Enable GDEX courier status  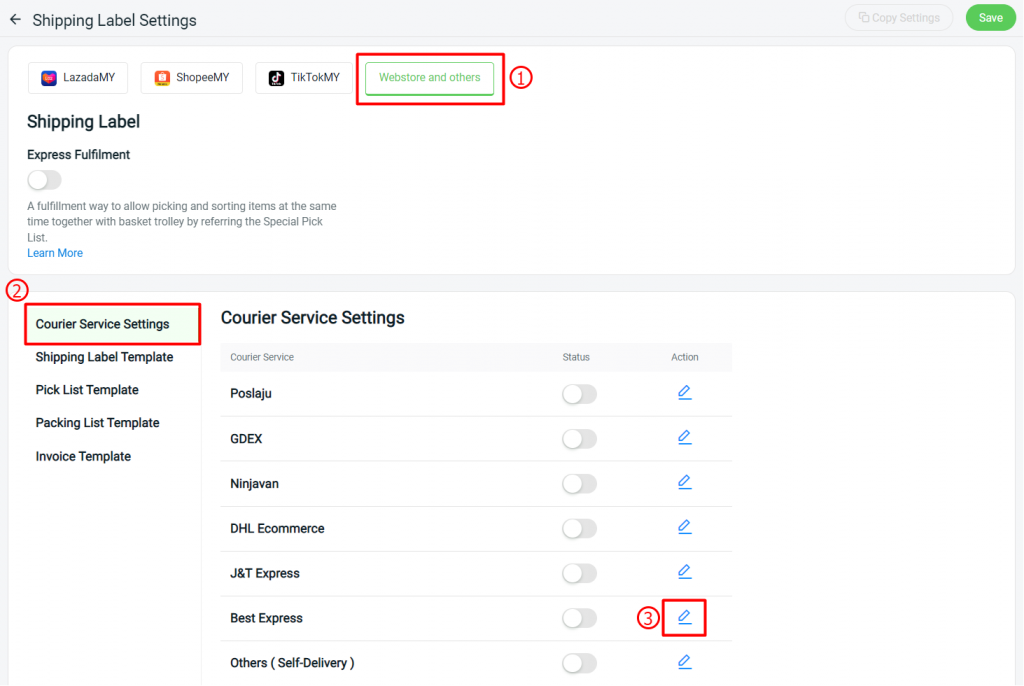[579, 439]
